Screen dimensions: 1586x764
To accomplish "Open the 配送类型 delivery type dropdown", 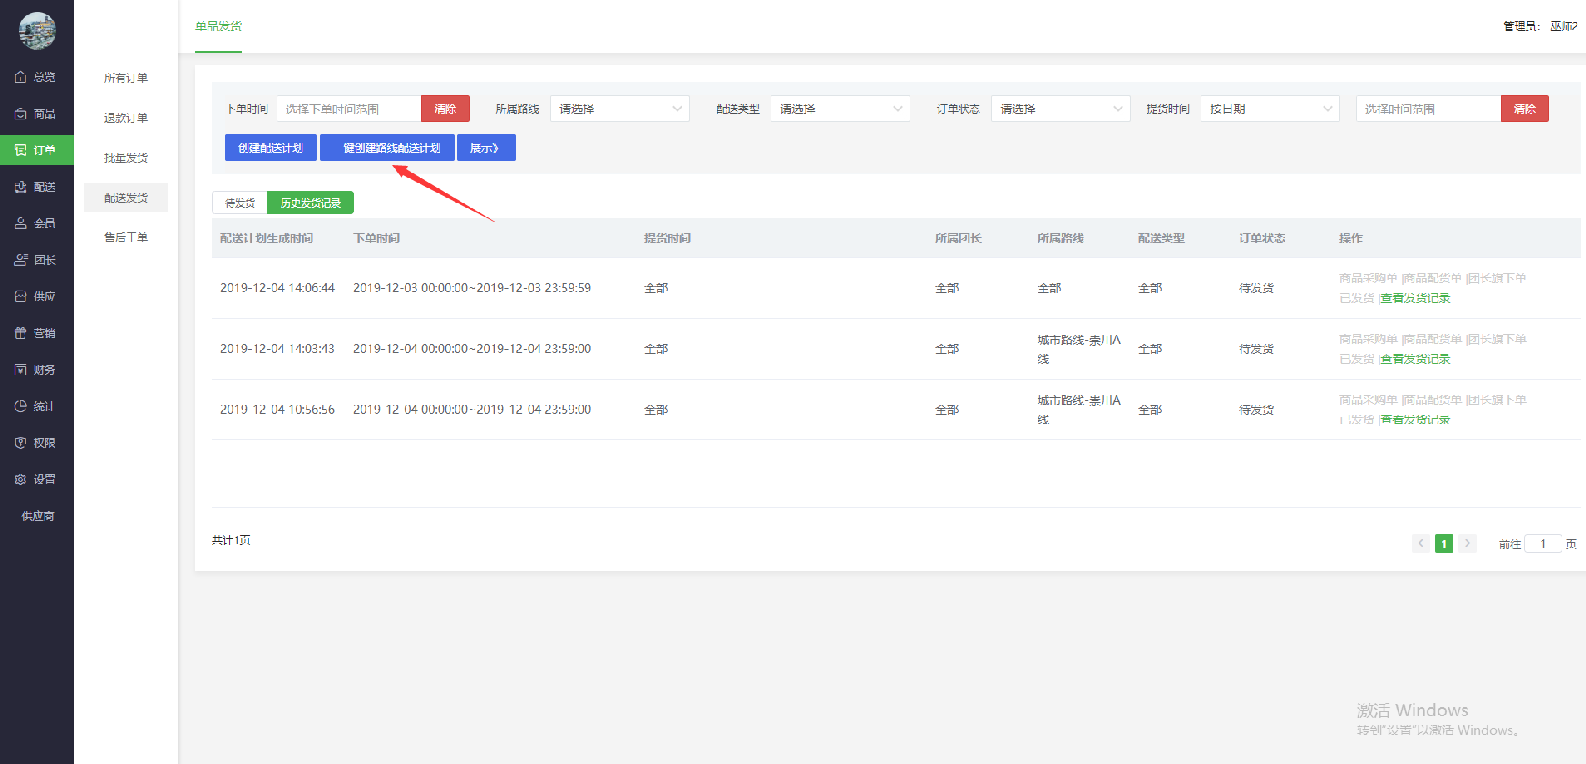I will (x=840, y=109).
